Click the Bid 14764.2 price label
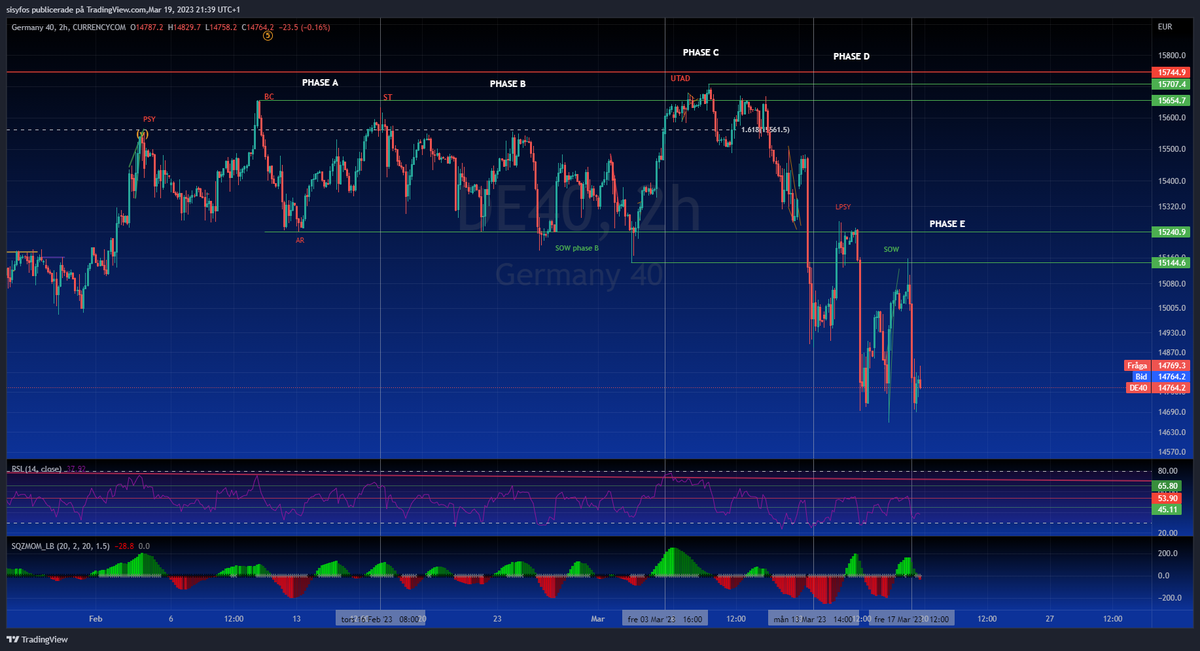The image size is (1200, 651). click(1160, 376)
